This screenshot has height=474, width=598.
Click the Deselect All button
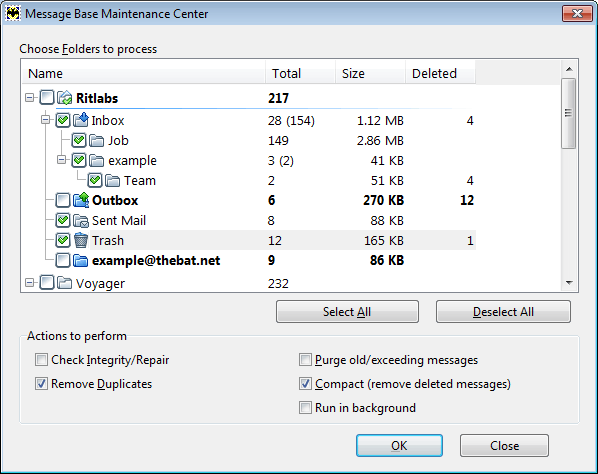click(x=503, y=312)
